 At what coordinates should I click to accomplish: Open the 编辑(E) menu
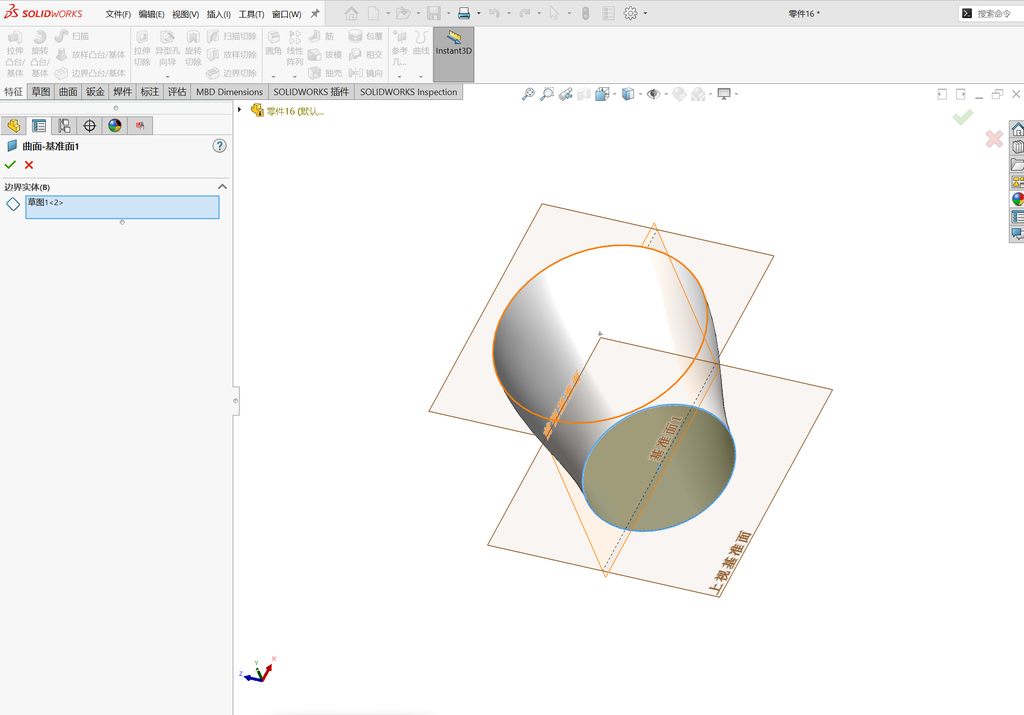point(152,14)
